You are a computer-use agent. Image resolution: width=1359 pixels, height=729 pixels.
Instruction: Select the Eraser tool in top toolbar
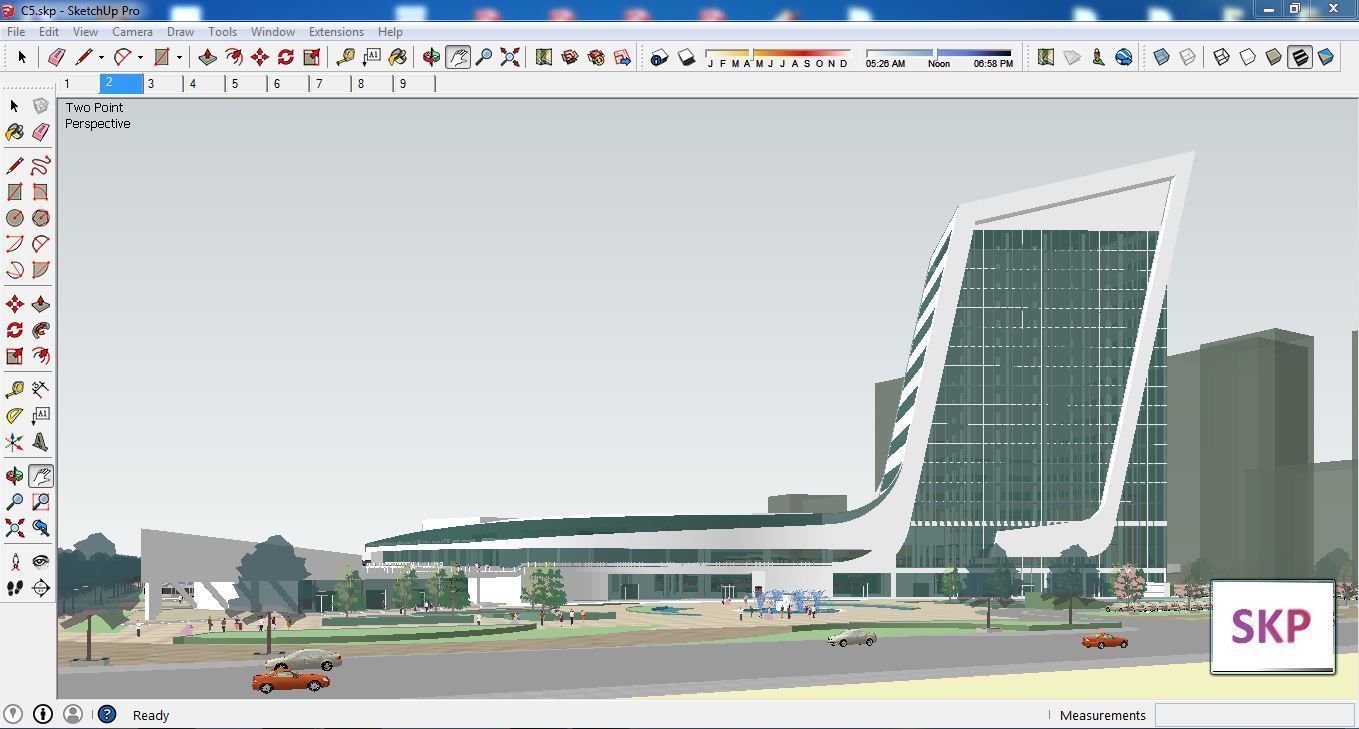pyautogui.click(x=56, y=57)
